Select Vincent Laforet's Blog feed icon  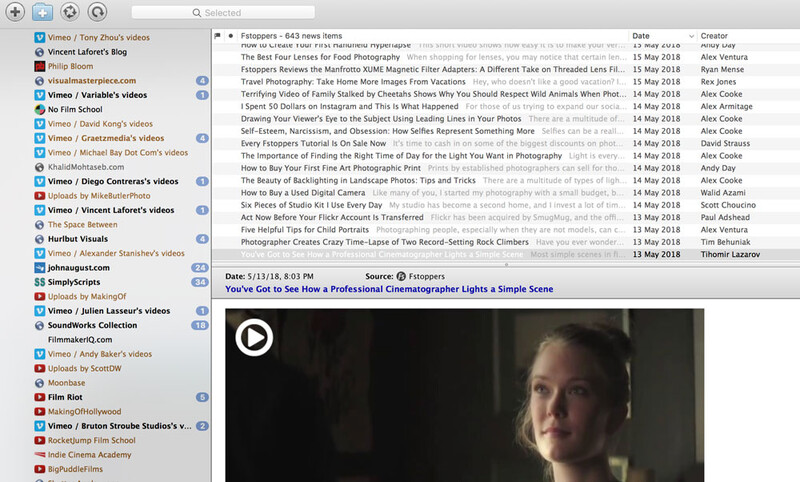(39, 52)
